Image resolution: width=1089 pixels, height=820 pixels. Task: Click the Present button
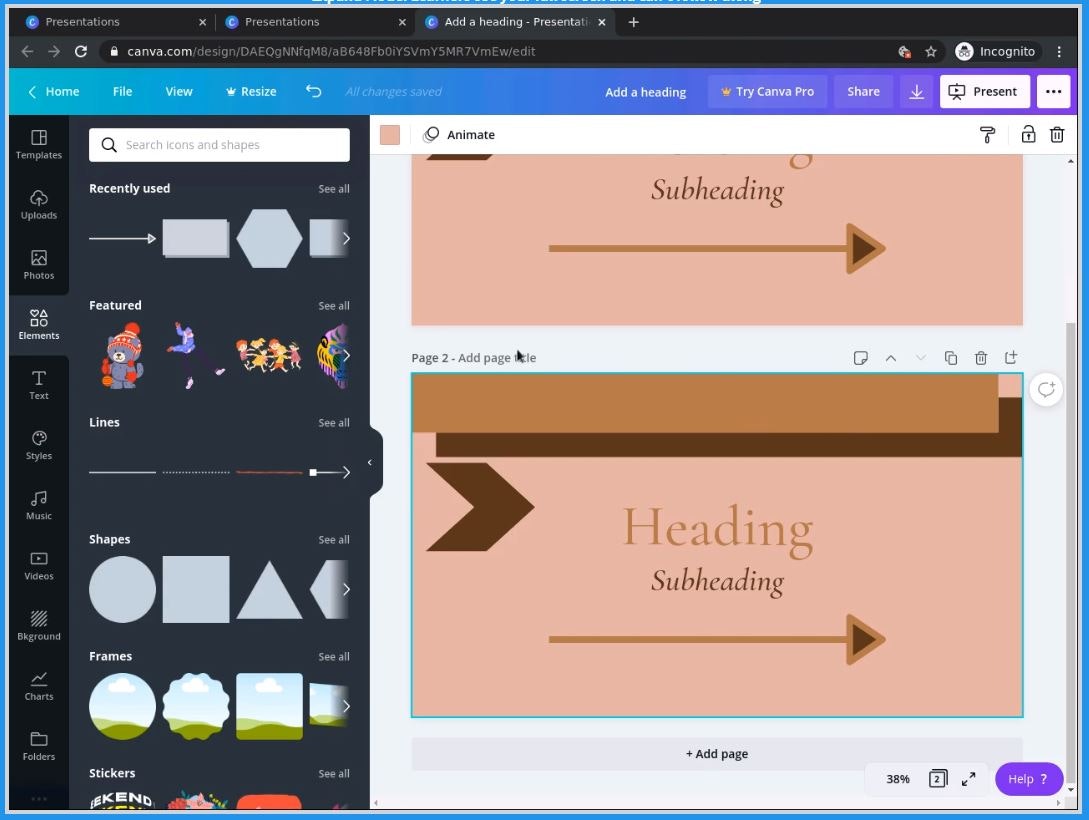(x=985, y=92)
